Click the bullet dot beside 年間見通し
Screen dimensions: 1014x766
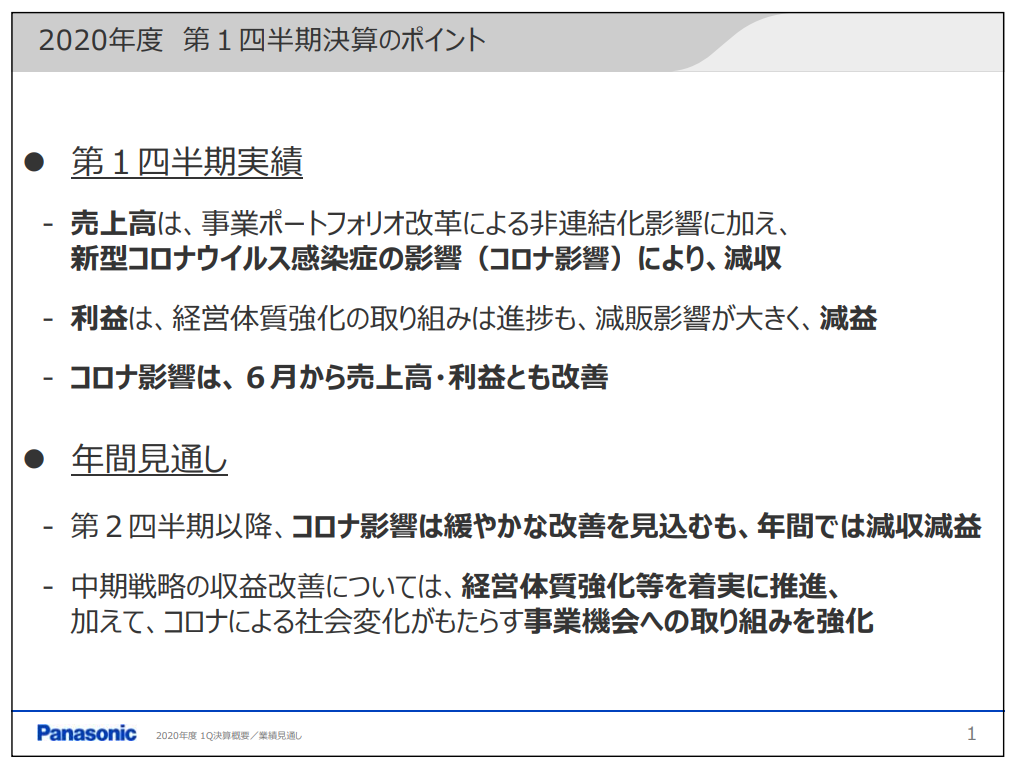click(34, 460)
